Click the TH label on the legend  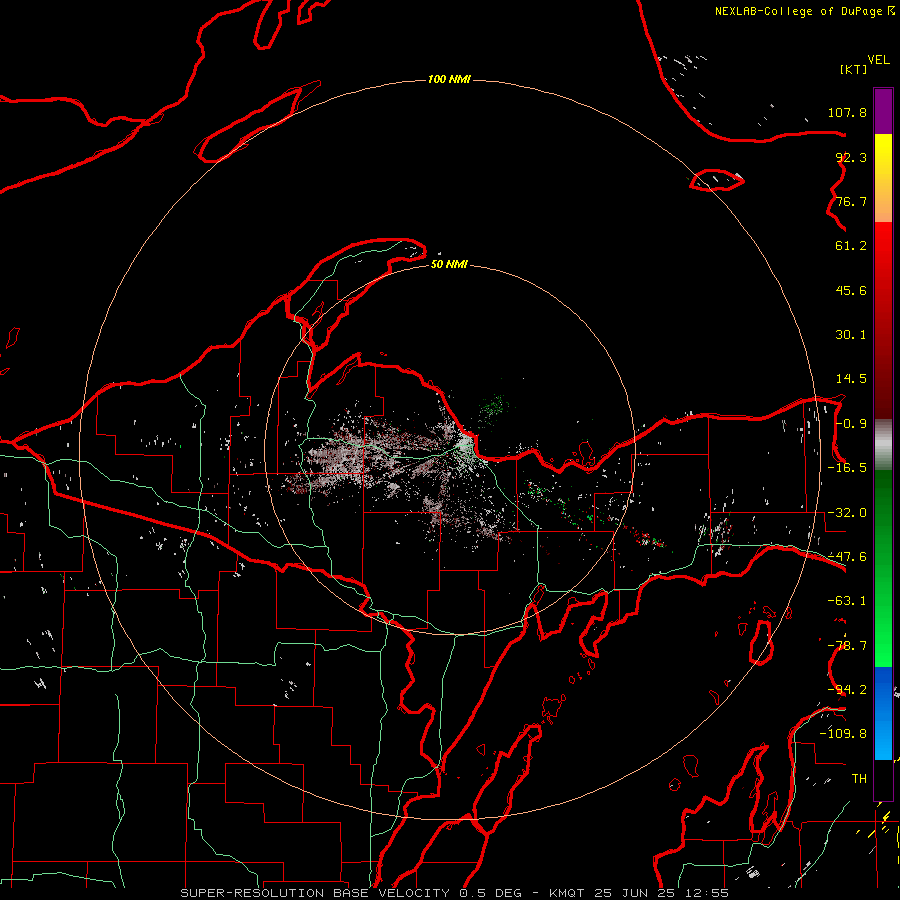[859, 779]
